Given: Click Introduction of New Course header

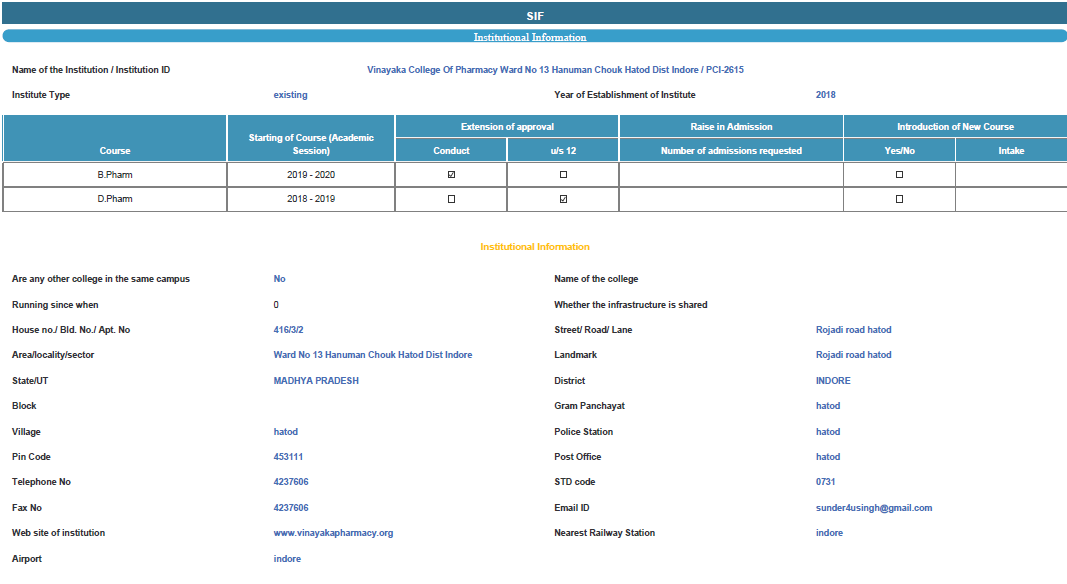Looking at the screenshot, I should point(955,127).
